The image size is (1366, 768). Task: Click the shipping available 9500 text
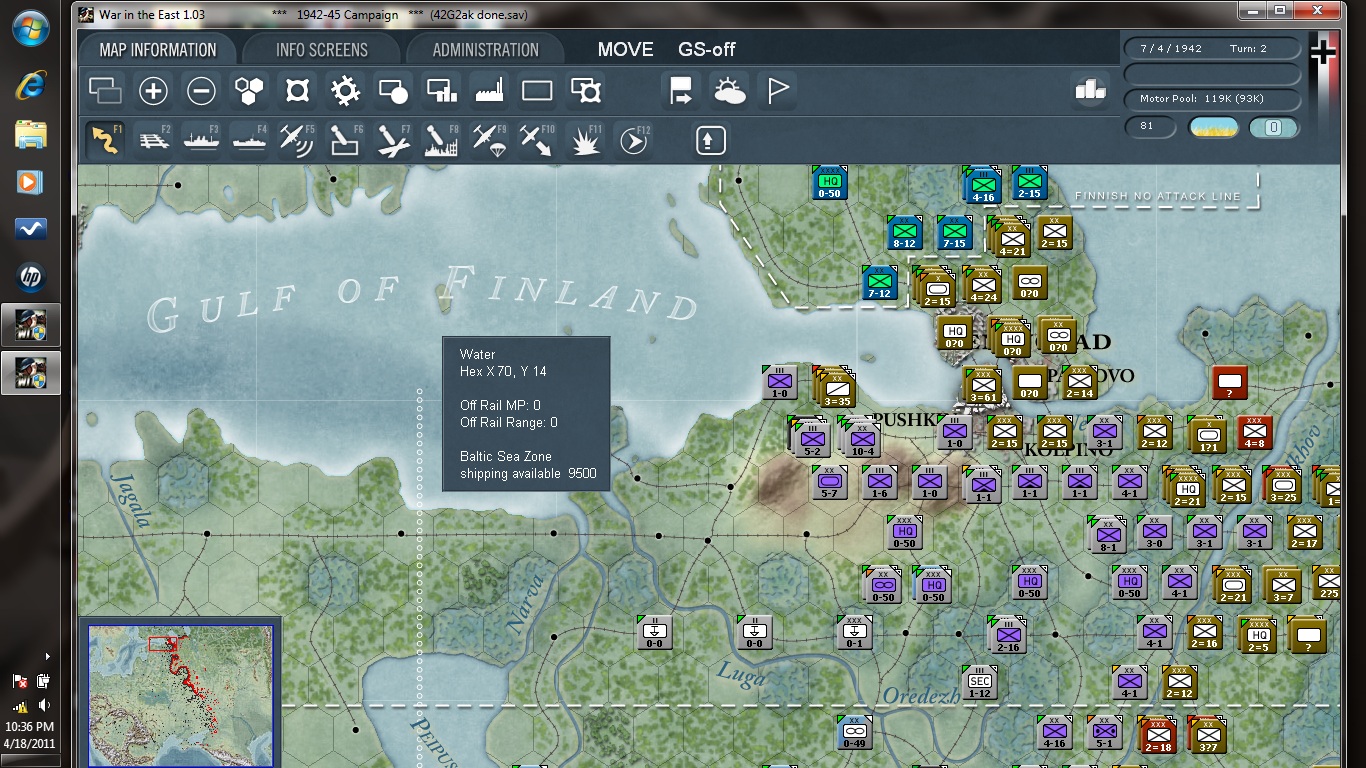coord(528,473)
